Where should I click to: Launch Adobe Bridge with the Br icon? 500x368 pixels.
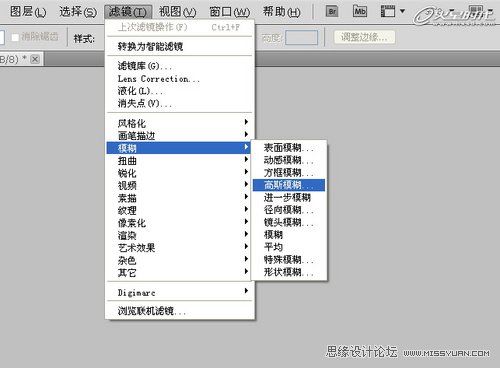point(332,12)
